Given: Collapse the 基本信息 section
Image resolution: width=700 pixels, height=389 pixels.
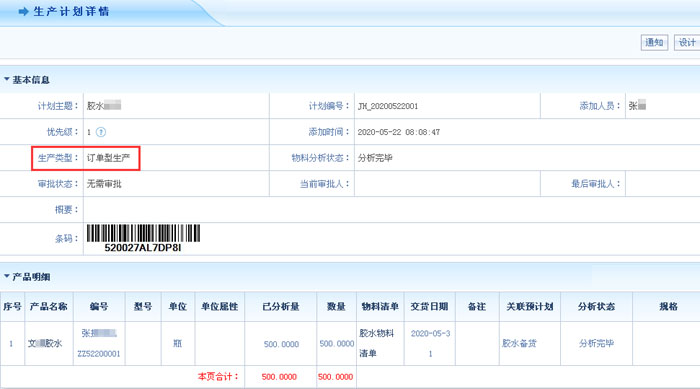Looking at the screenshot, I should [x=7, y=79].
